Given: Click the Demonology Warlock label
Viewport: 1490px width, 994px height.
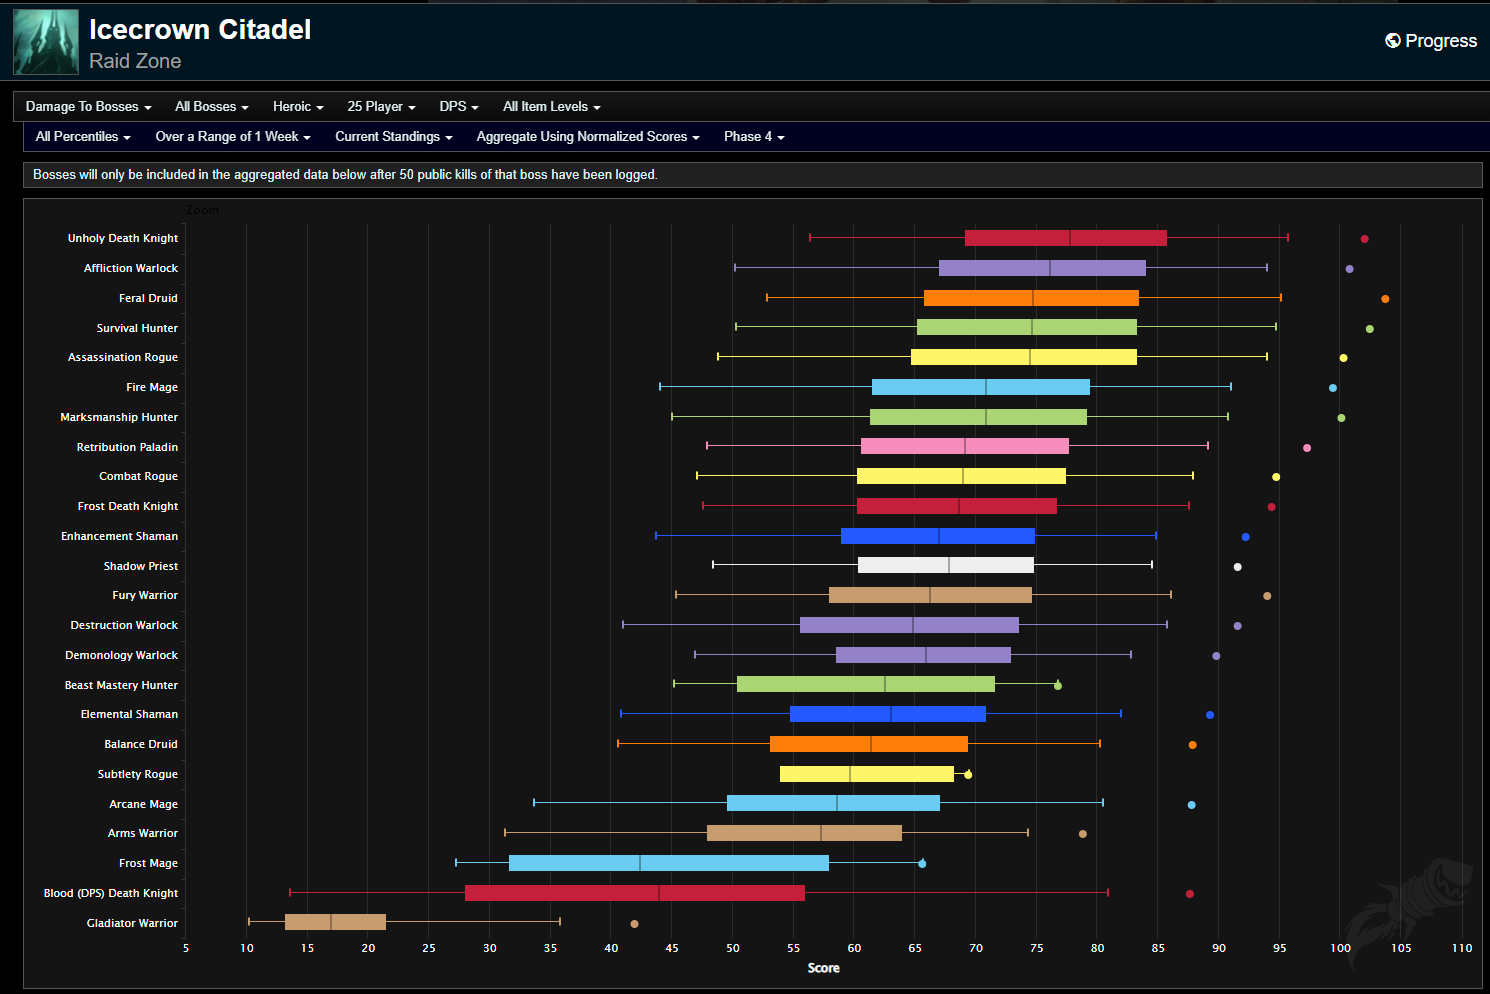Looking at the screenshot, I should [121, 655].
